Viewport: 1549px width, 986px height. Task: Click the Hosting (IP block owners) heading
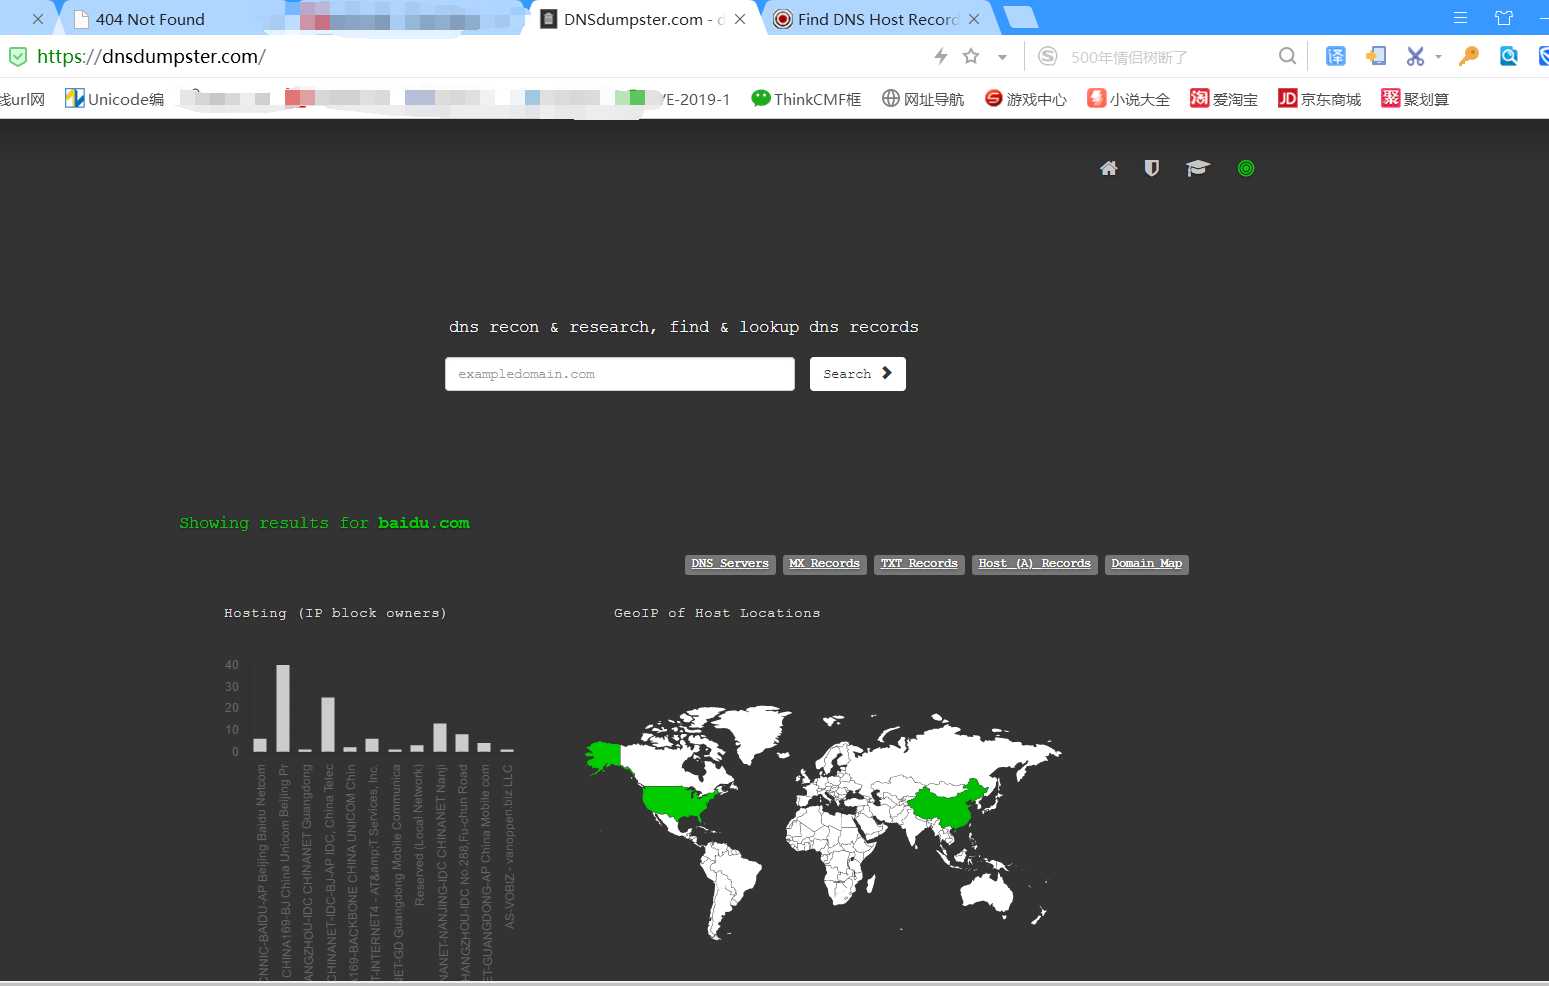[335, 613]
